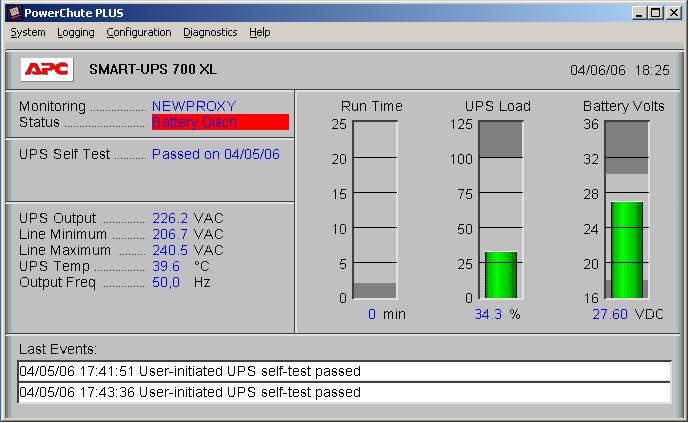Screen dimensions: 689x423
Task: Click the green UPS Load bar
Action: 501,275
